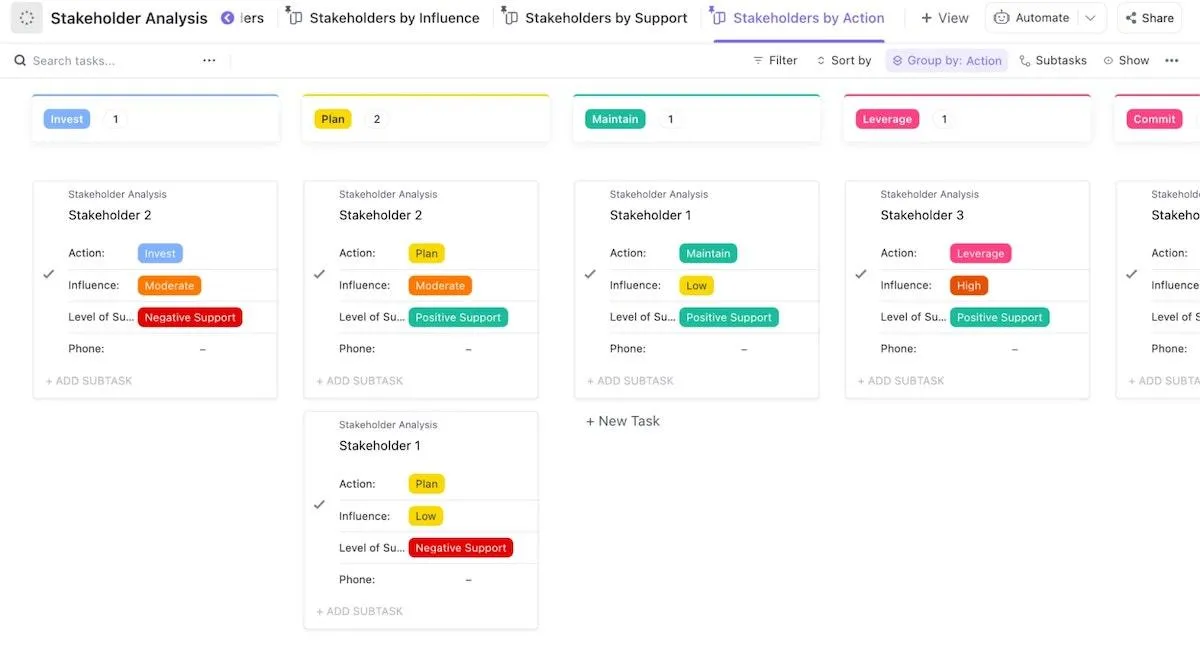Image resolution: width=1200 pixels, height=660 pixels.
Task: Mark Stakeholder 3 Leverage card complete
Action: click(x=861, y=274)
